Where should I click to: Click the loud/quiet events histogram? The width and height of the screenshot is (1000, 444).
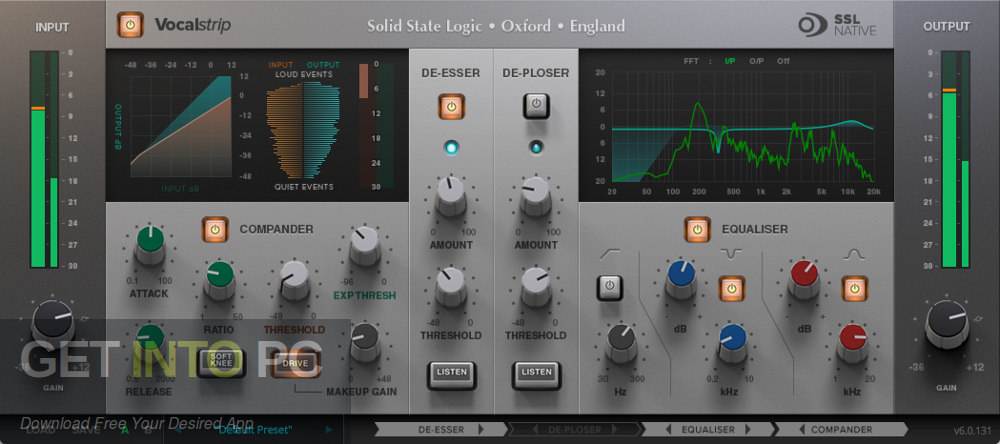[x=304, y=131]
